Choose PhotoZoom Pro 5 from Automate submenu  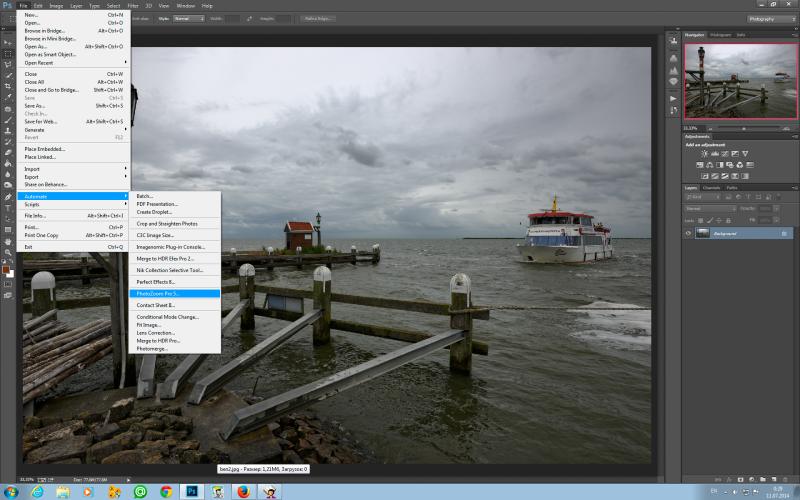[x=174, y=293]
